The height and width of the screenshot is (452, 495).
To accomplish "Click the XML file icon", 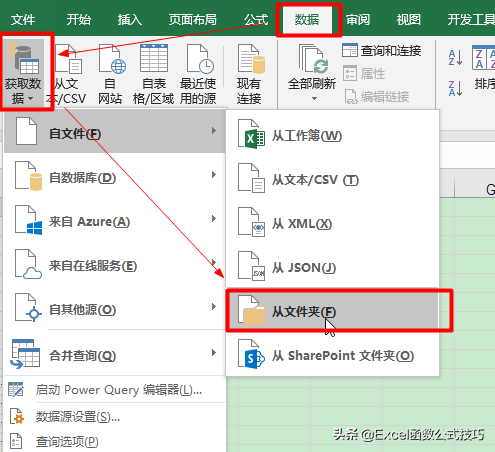I will 252,222.
